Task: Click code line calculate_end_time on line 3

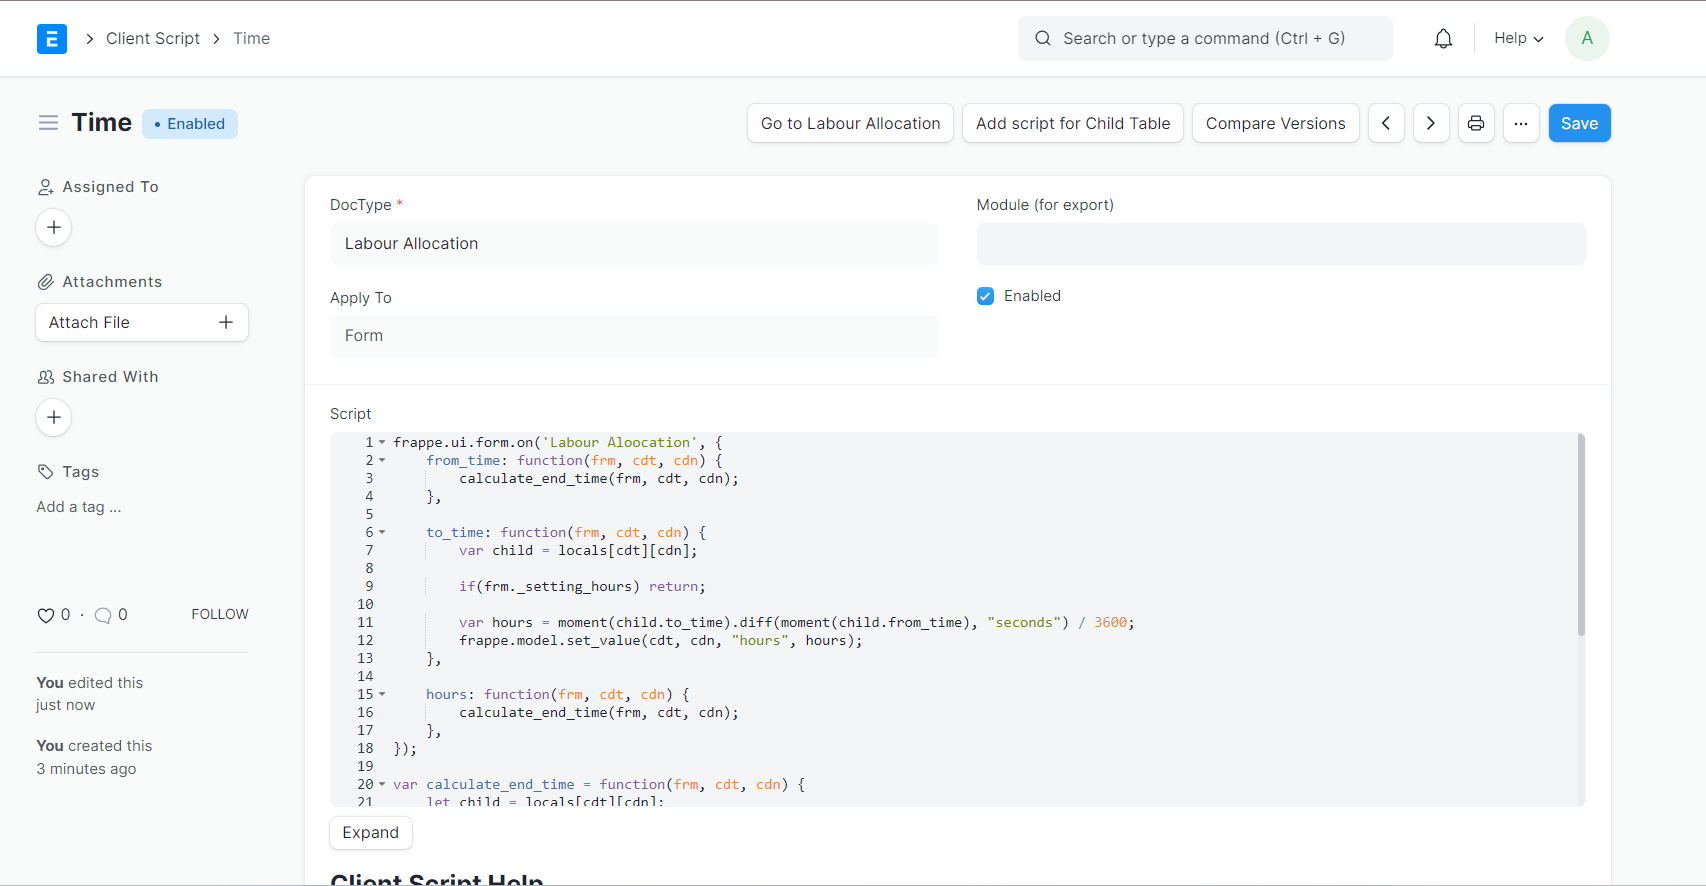Action: click(x=599, y=478)
